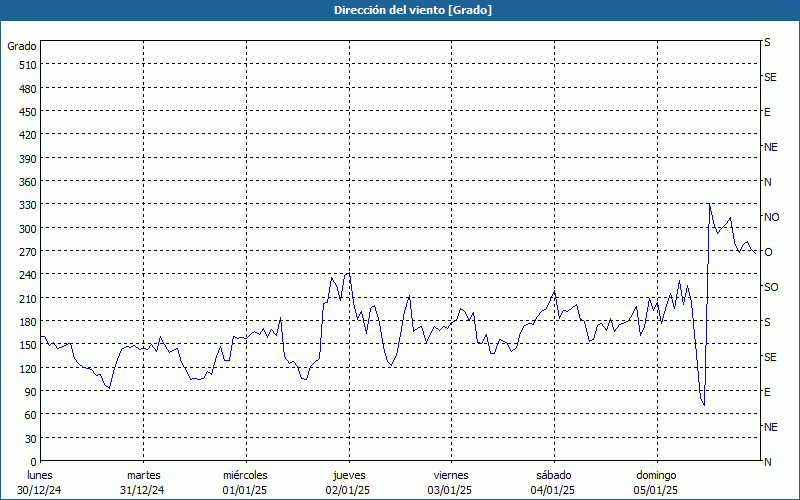Click the 'domingo' day label
The height and width of the screenshot is (500, 800).
pyautogui.click(x=656, y=475)
